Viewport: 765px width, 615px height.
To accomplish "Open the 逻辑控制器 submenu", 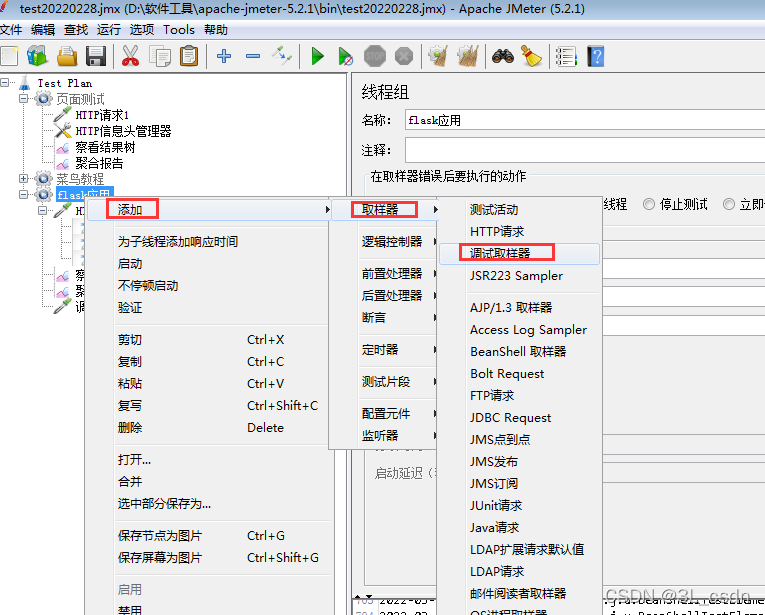I will pos(384,241).
